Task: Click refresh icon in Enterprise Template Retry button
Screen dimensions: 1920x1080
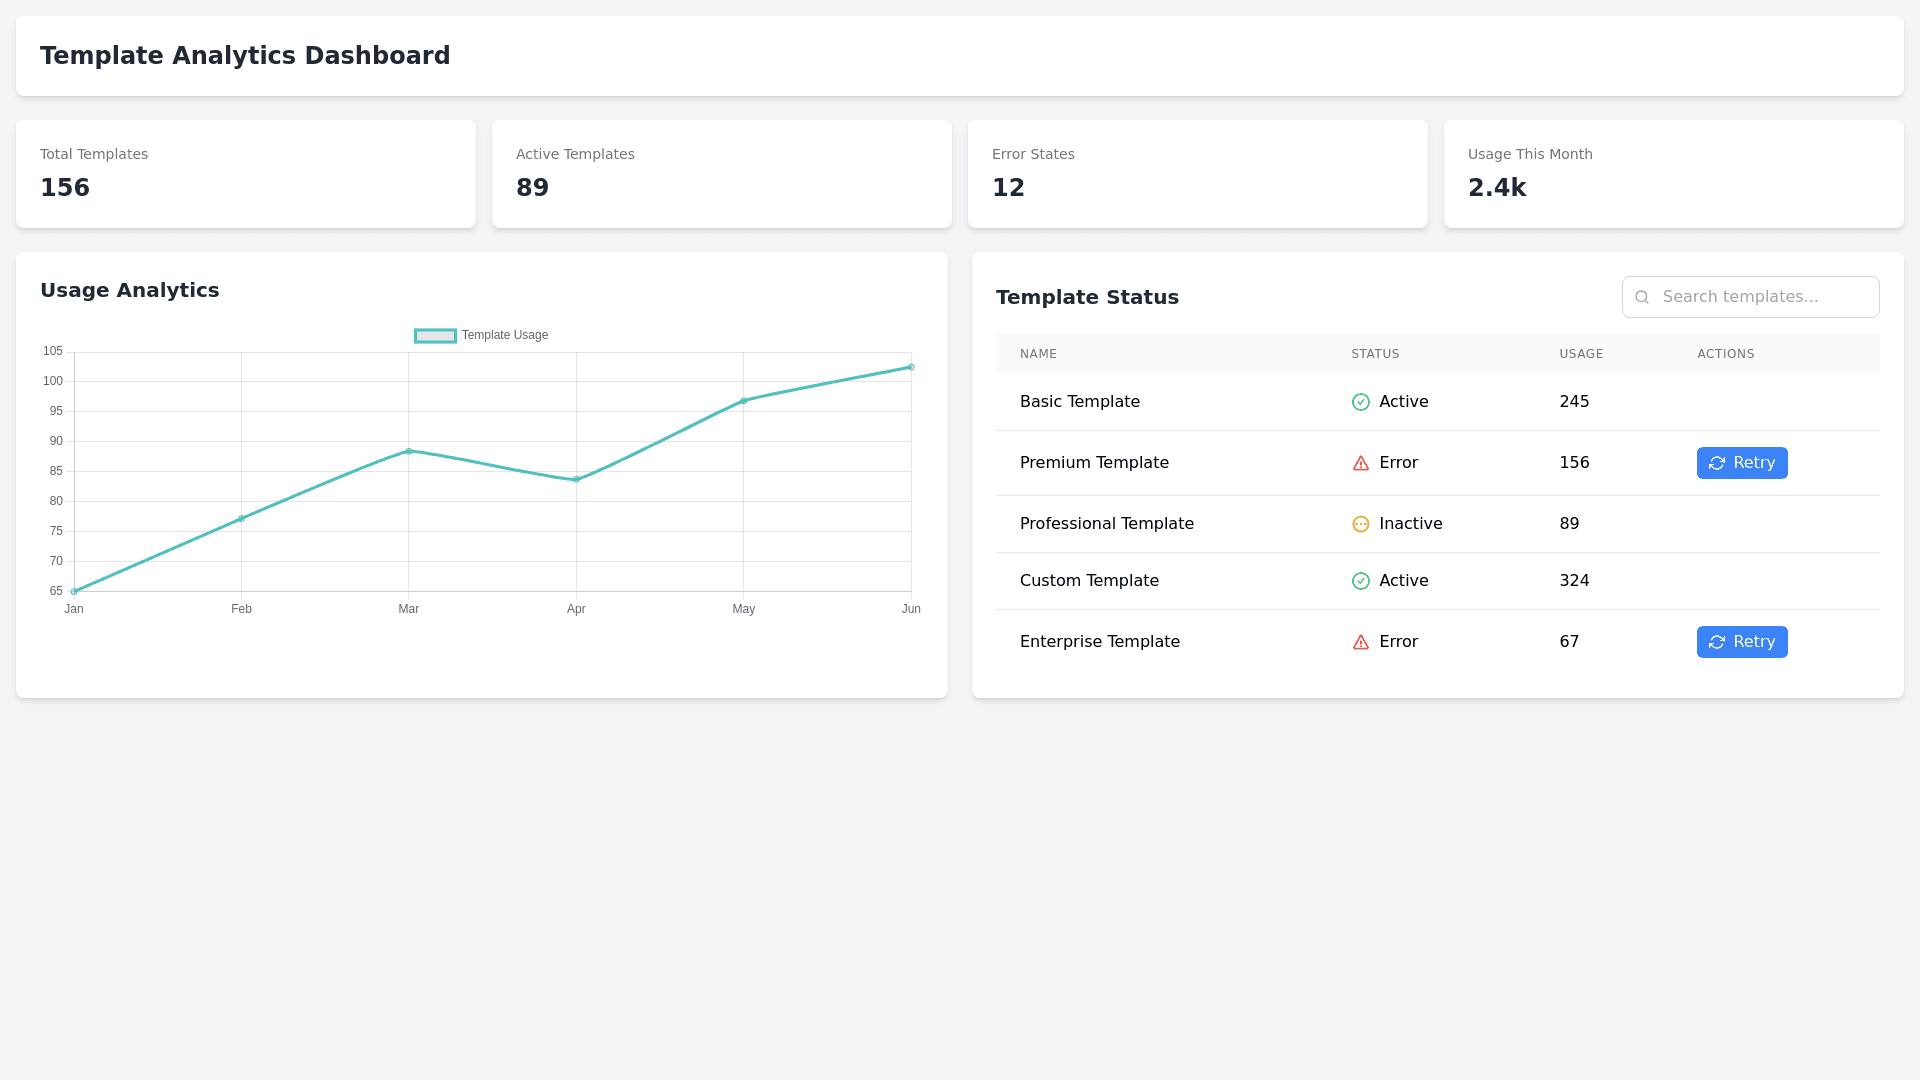Action: [1717, 642]
